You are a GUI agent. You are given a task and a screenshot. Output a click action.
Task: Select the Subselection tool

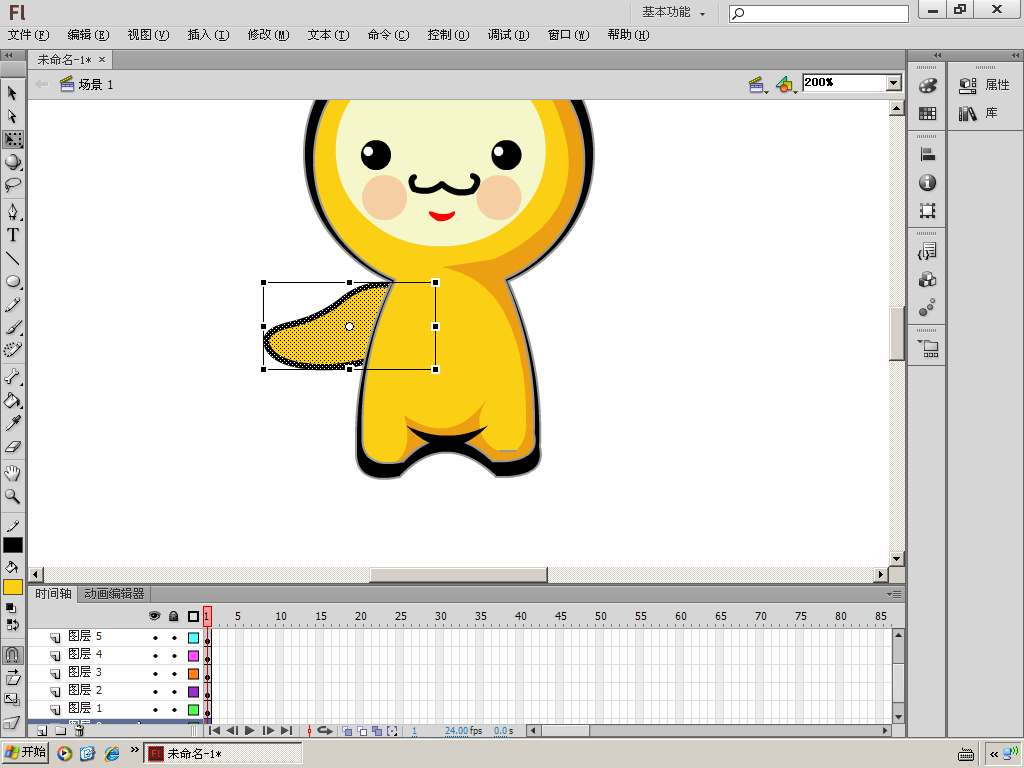[12, 116]
